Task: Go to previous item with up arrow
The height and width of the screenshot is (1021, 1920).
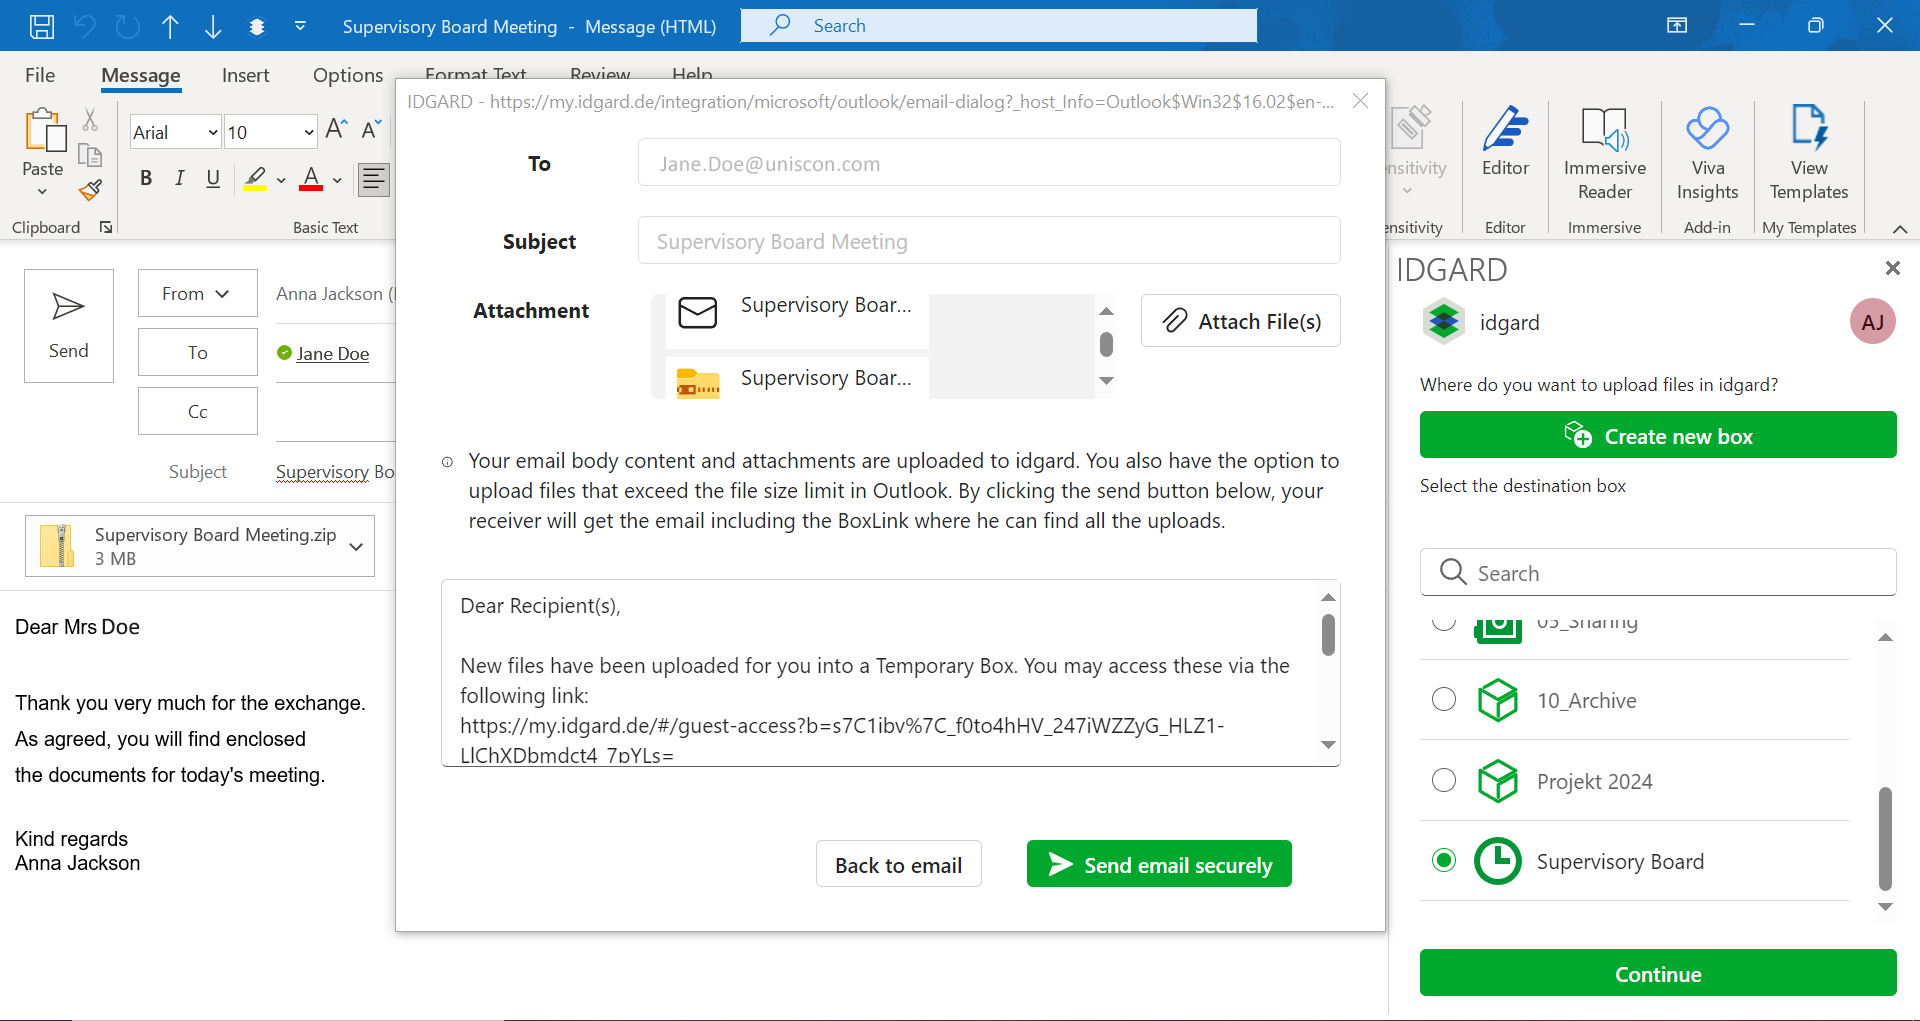Action: pyautogui.click(x=171, y=26)
